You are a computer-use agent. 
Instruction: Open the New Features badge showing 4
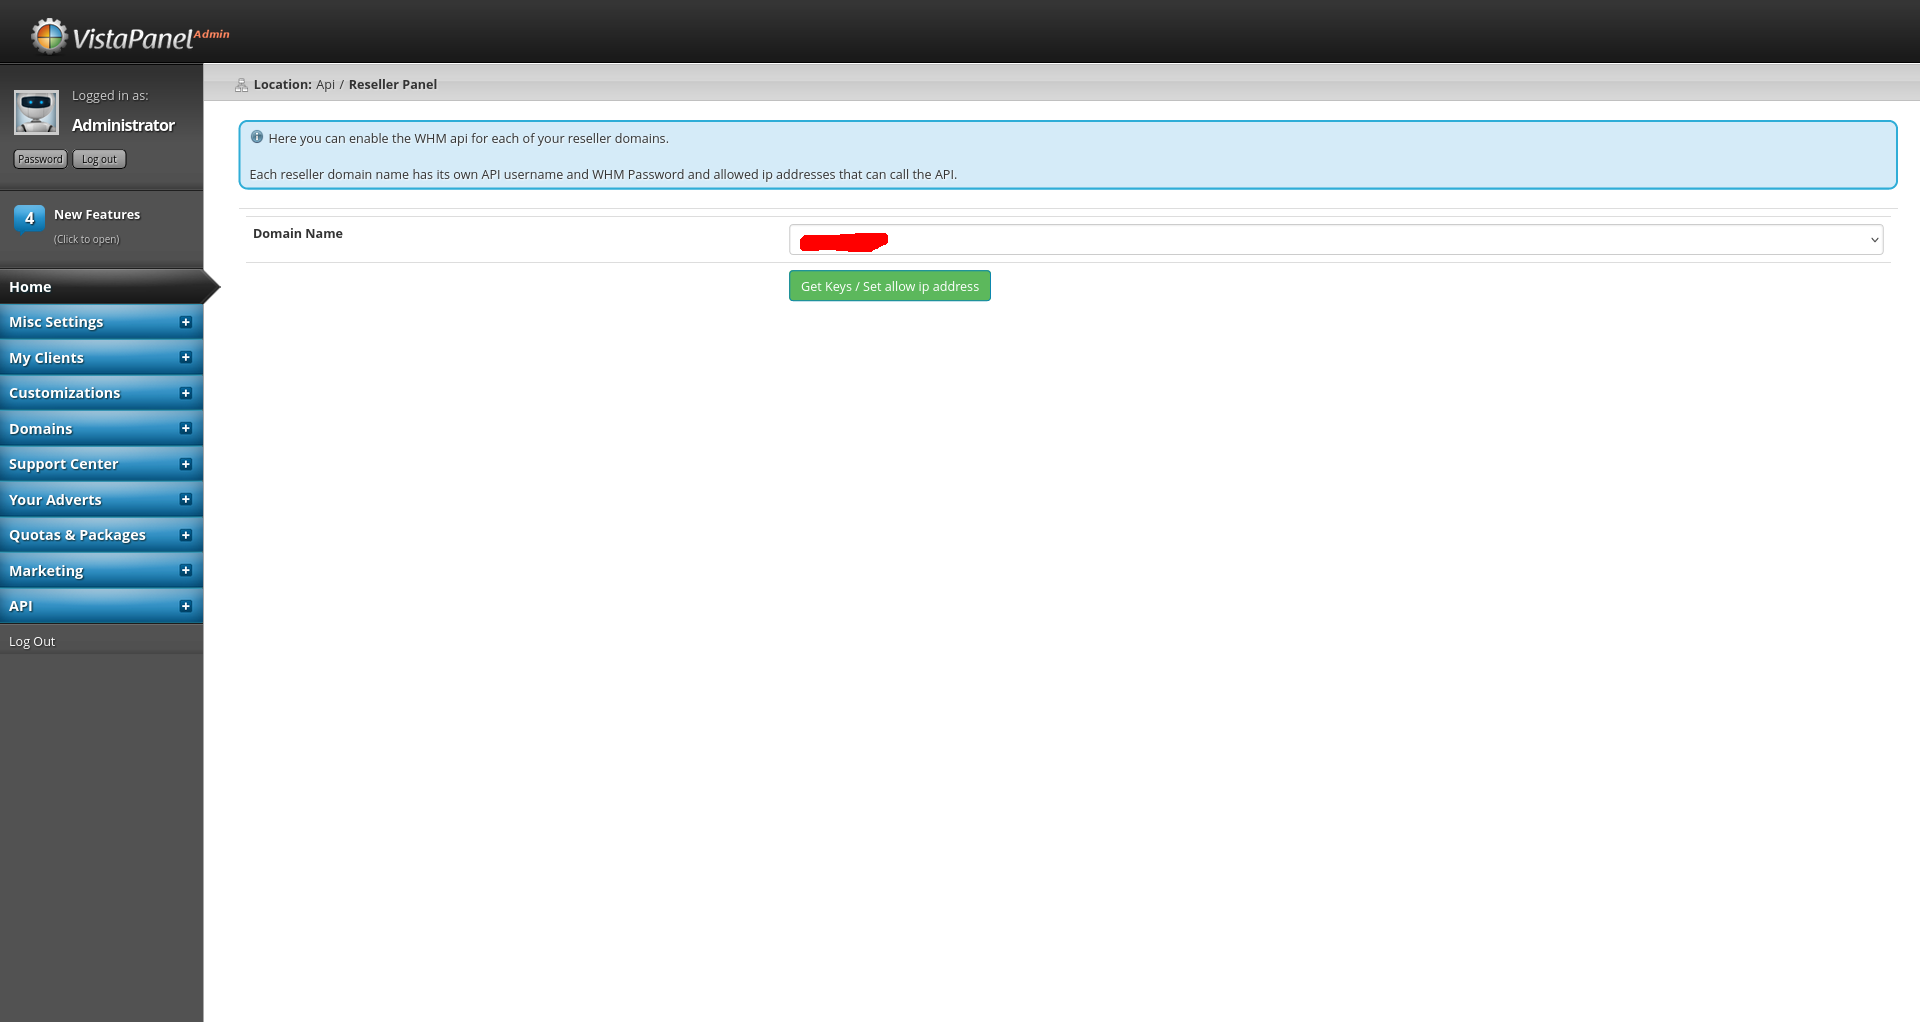[x=29, y=217]
